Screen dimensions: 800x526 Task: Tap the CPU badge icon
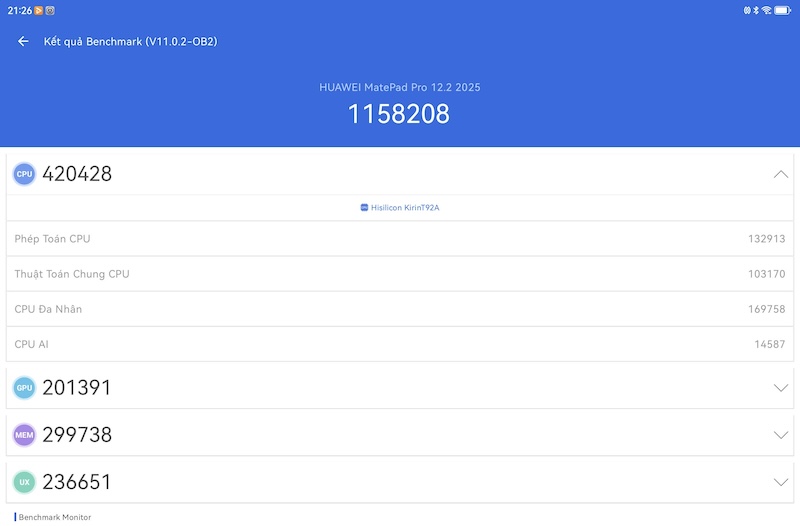pyautogui.click(x=24, y=174)
